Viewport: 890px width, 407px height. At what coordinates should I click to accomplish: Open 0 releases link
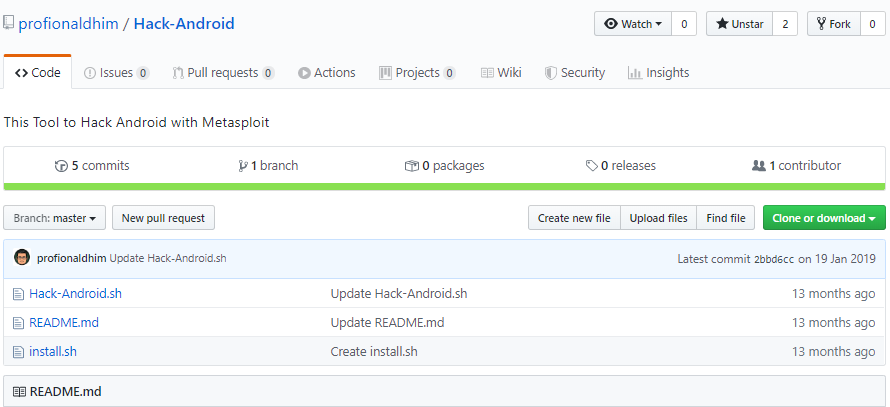(621, 166)
